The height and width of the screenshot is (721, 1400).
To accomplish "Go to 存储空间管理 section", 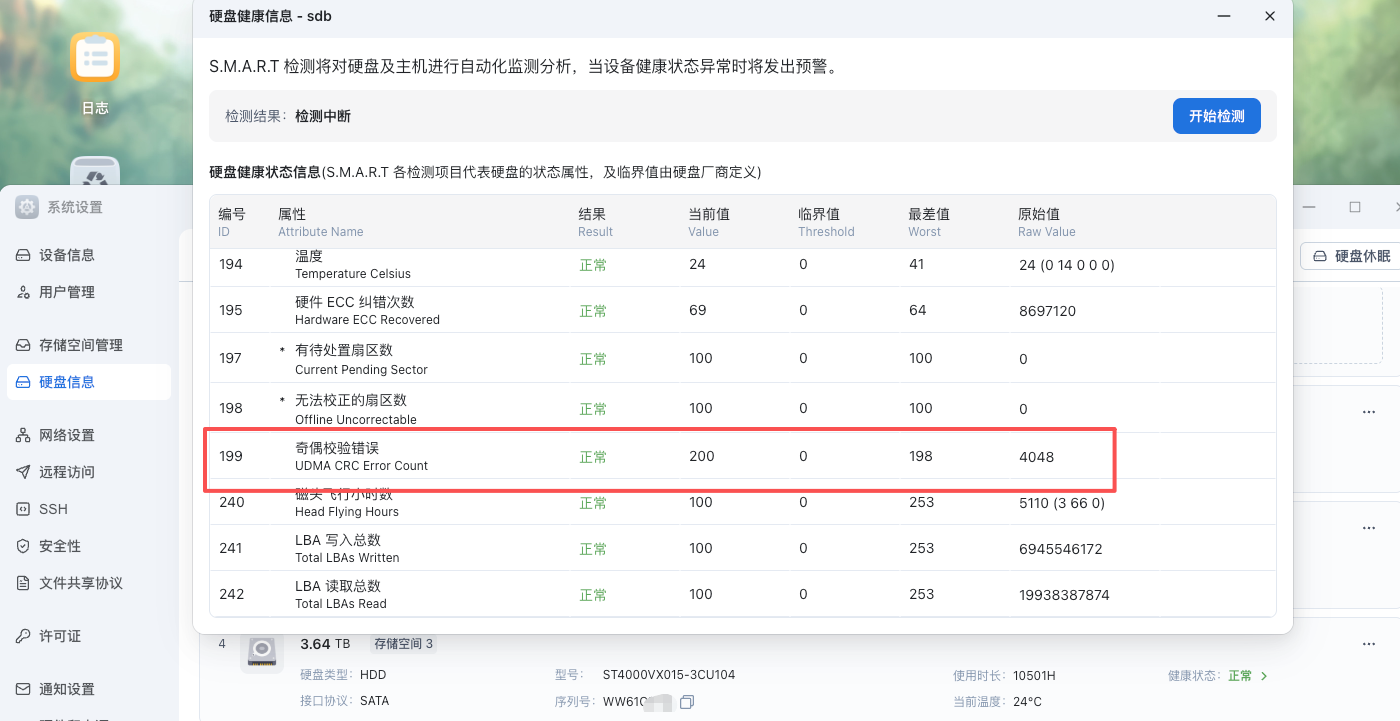I will tap(80, 345).
